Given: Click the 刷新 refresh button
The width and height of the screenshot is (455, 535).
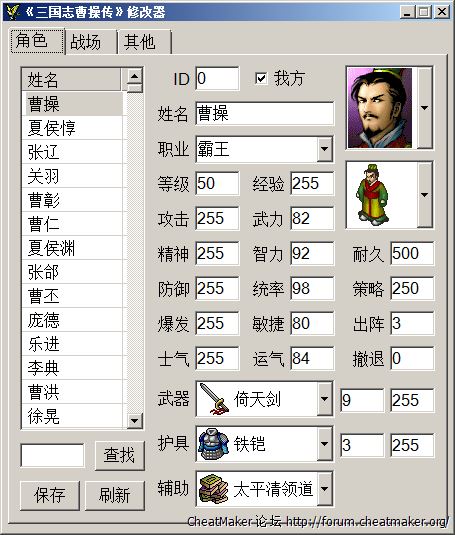Looking at the screenshot, I should click(x=115, y=495).
